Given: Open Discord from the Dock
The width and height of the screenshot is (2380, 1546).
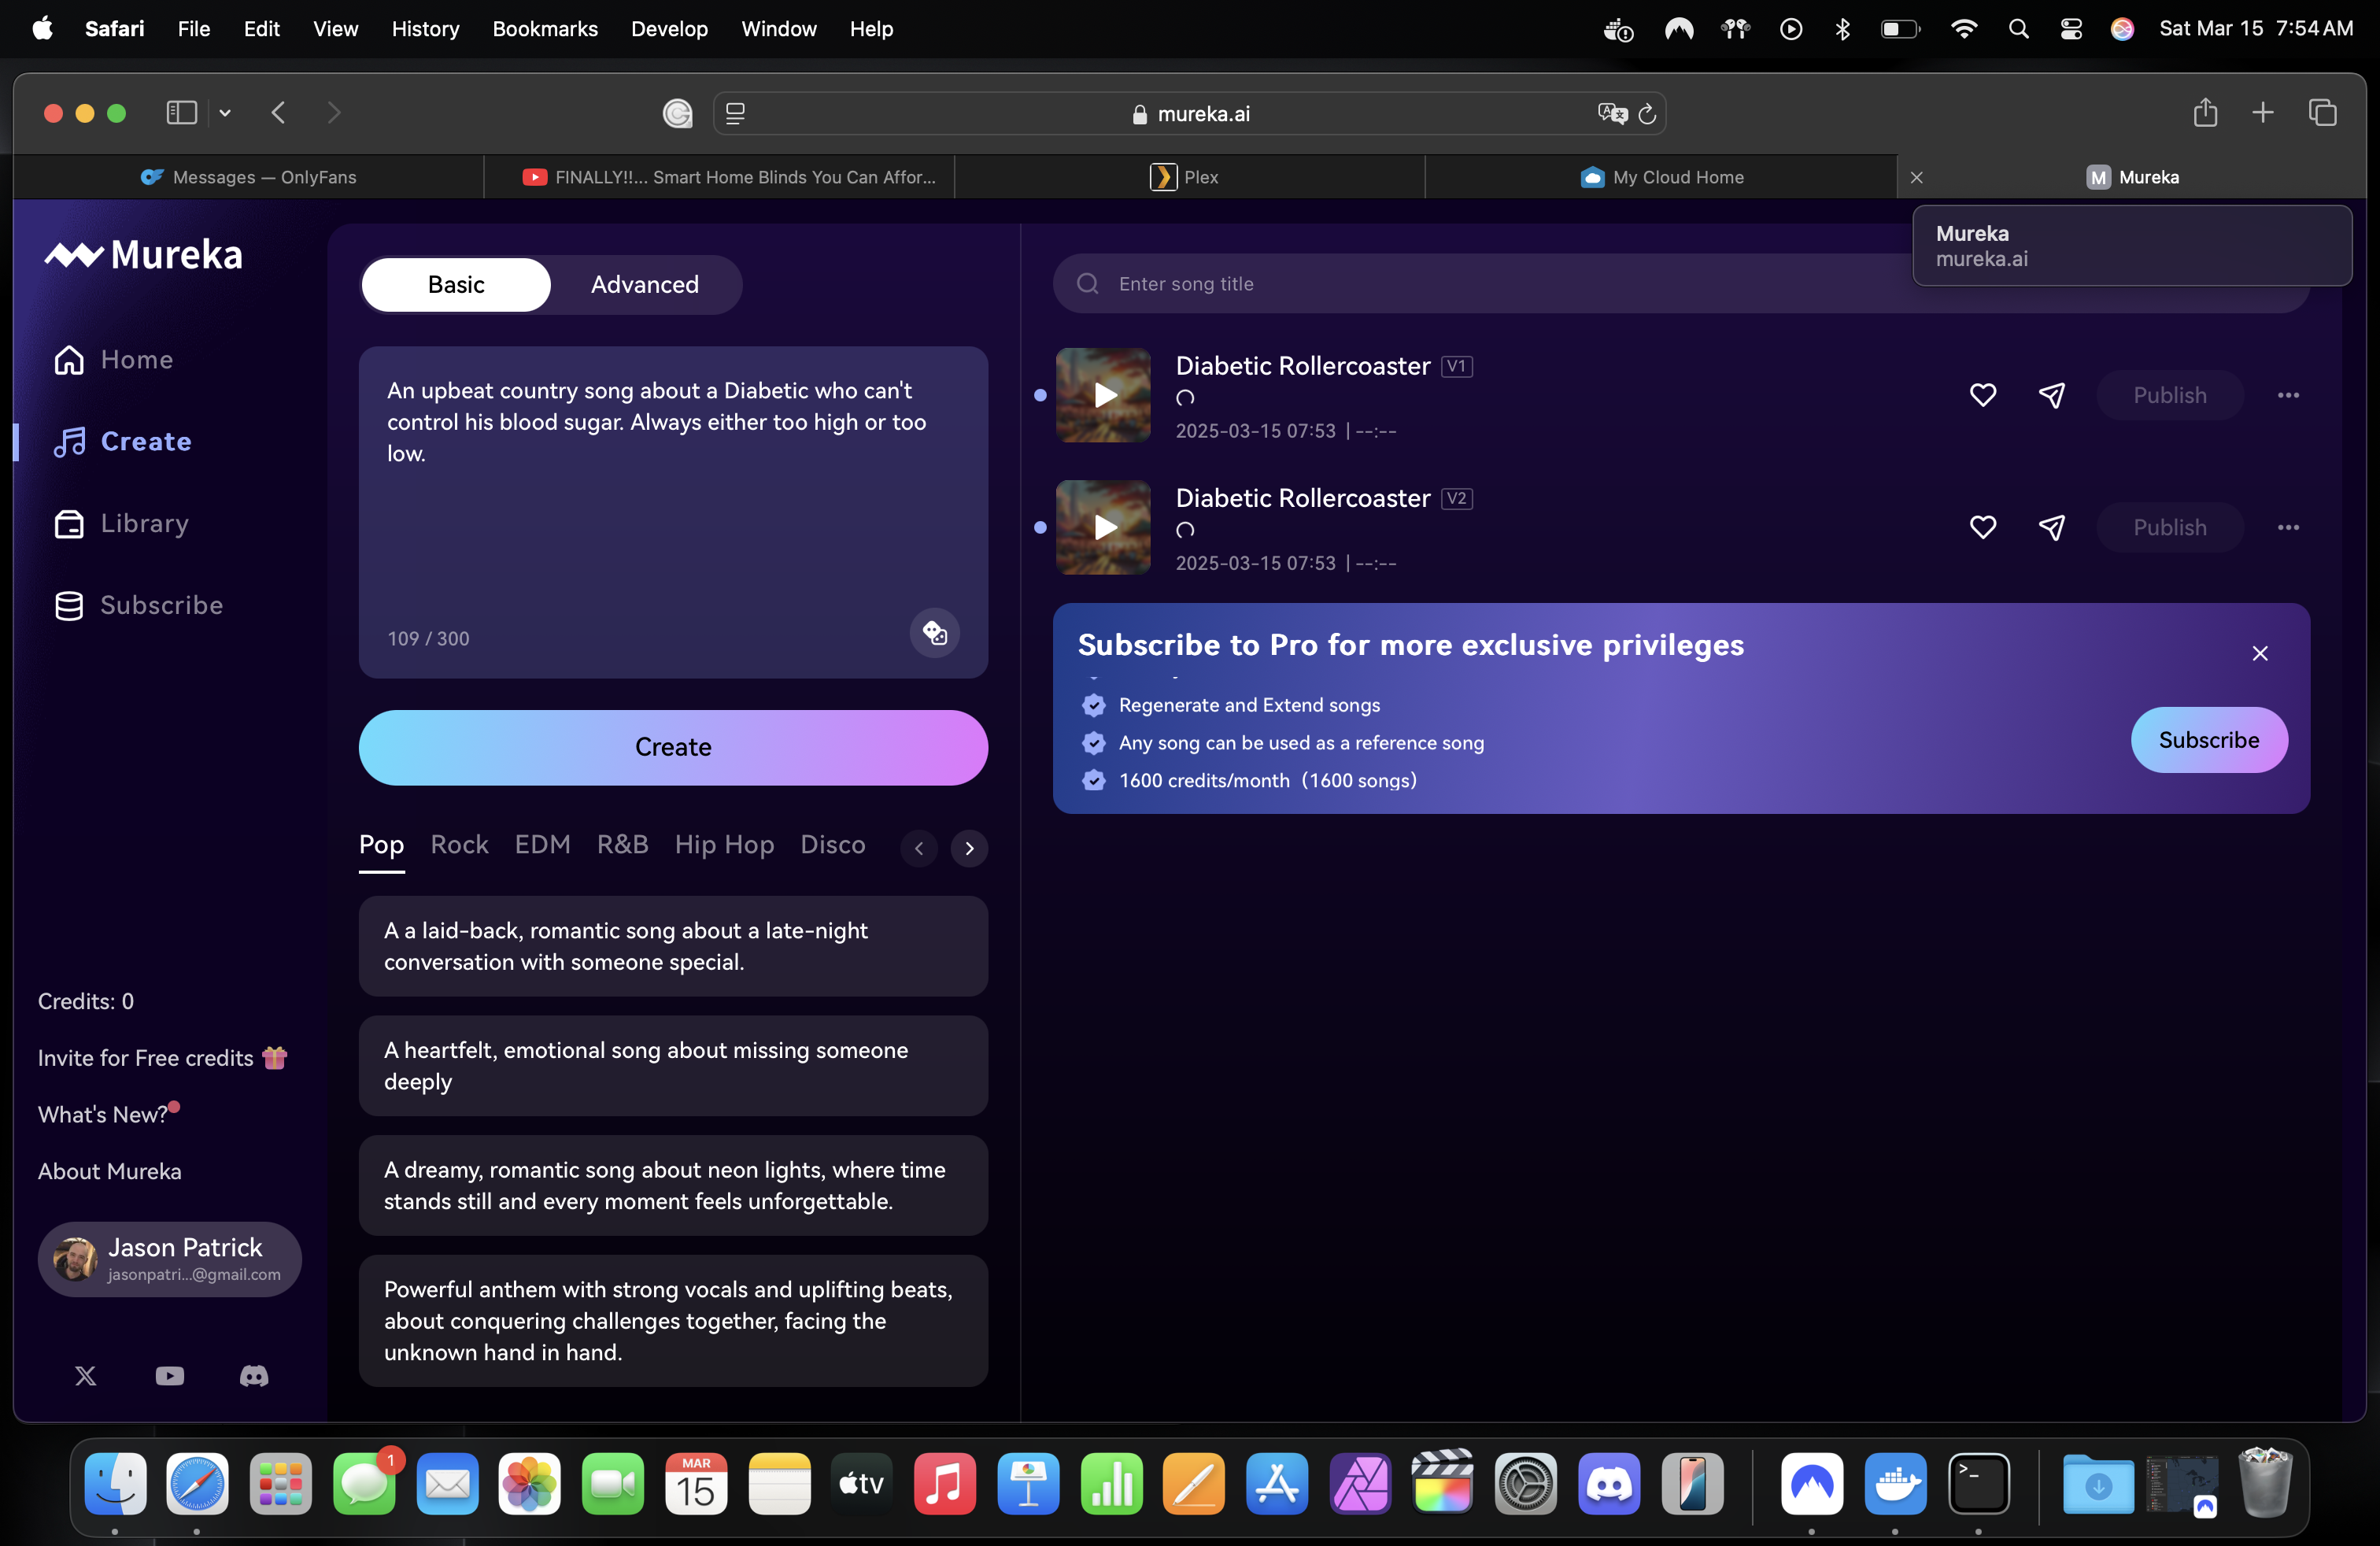Looking at the screenshot, I should pos(1609,1483).
